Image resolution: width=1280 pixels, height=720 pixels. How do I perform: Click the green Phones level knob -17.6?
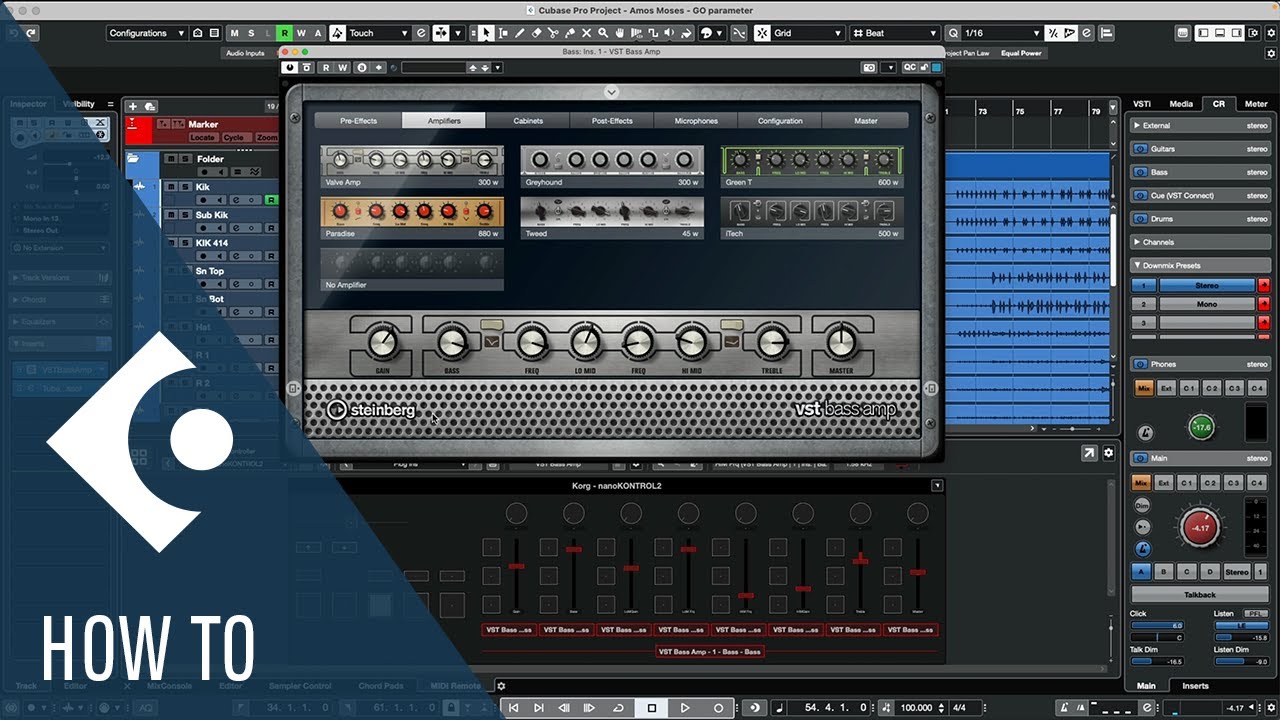tap(1202, 428)
